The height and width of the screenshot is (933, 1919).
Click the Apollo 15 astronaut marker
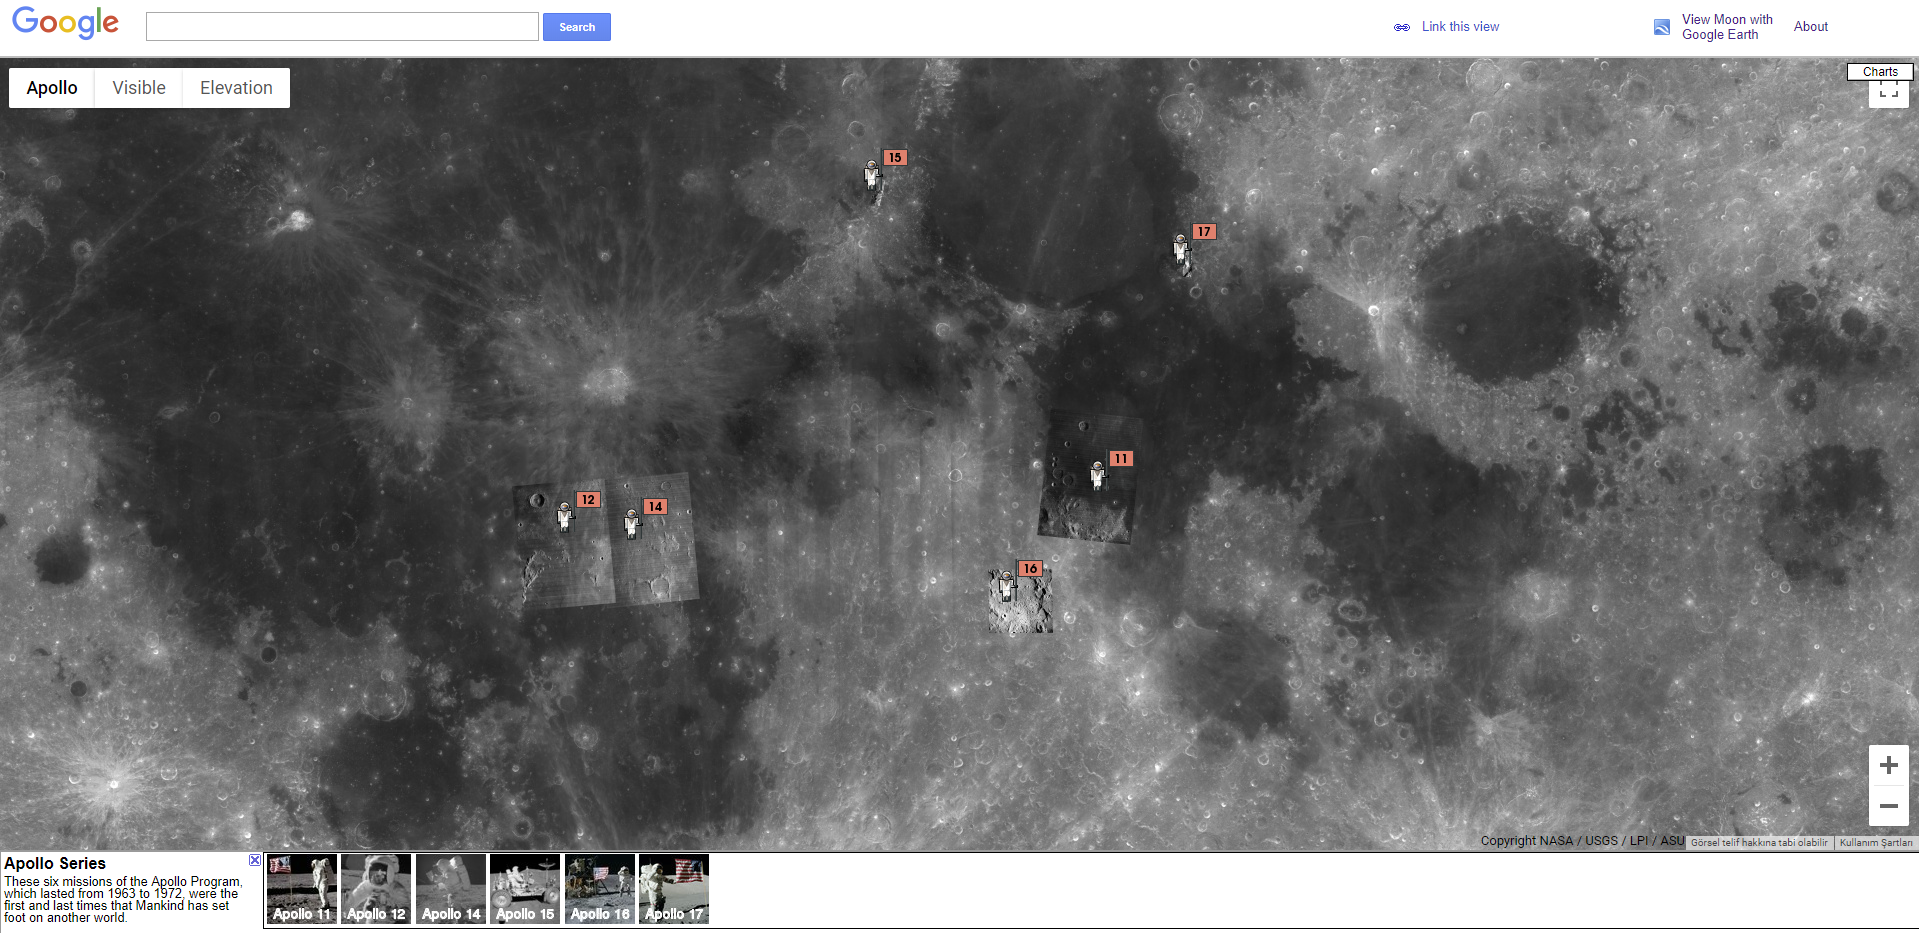click(x=872, y=174)
